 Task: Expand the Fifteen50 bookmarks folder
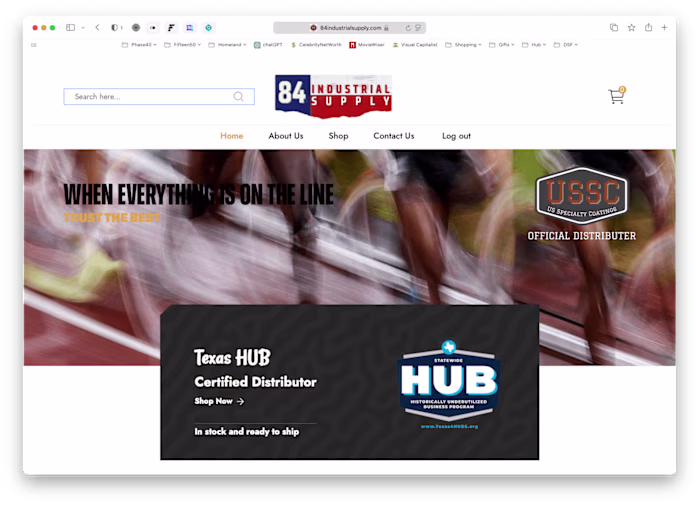click(183, 45)
